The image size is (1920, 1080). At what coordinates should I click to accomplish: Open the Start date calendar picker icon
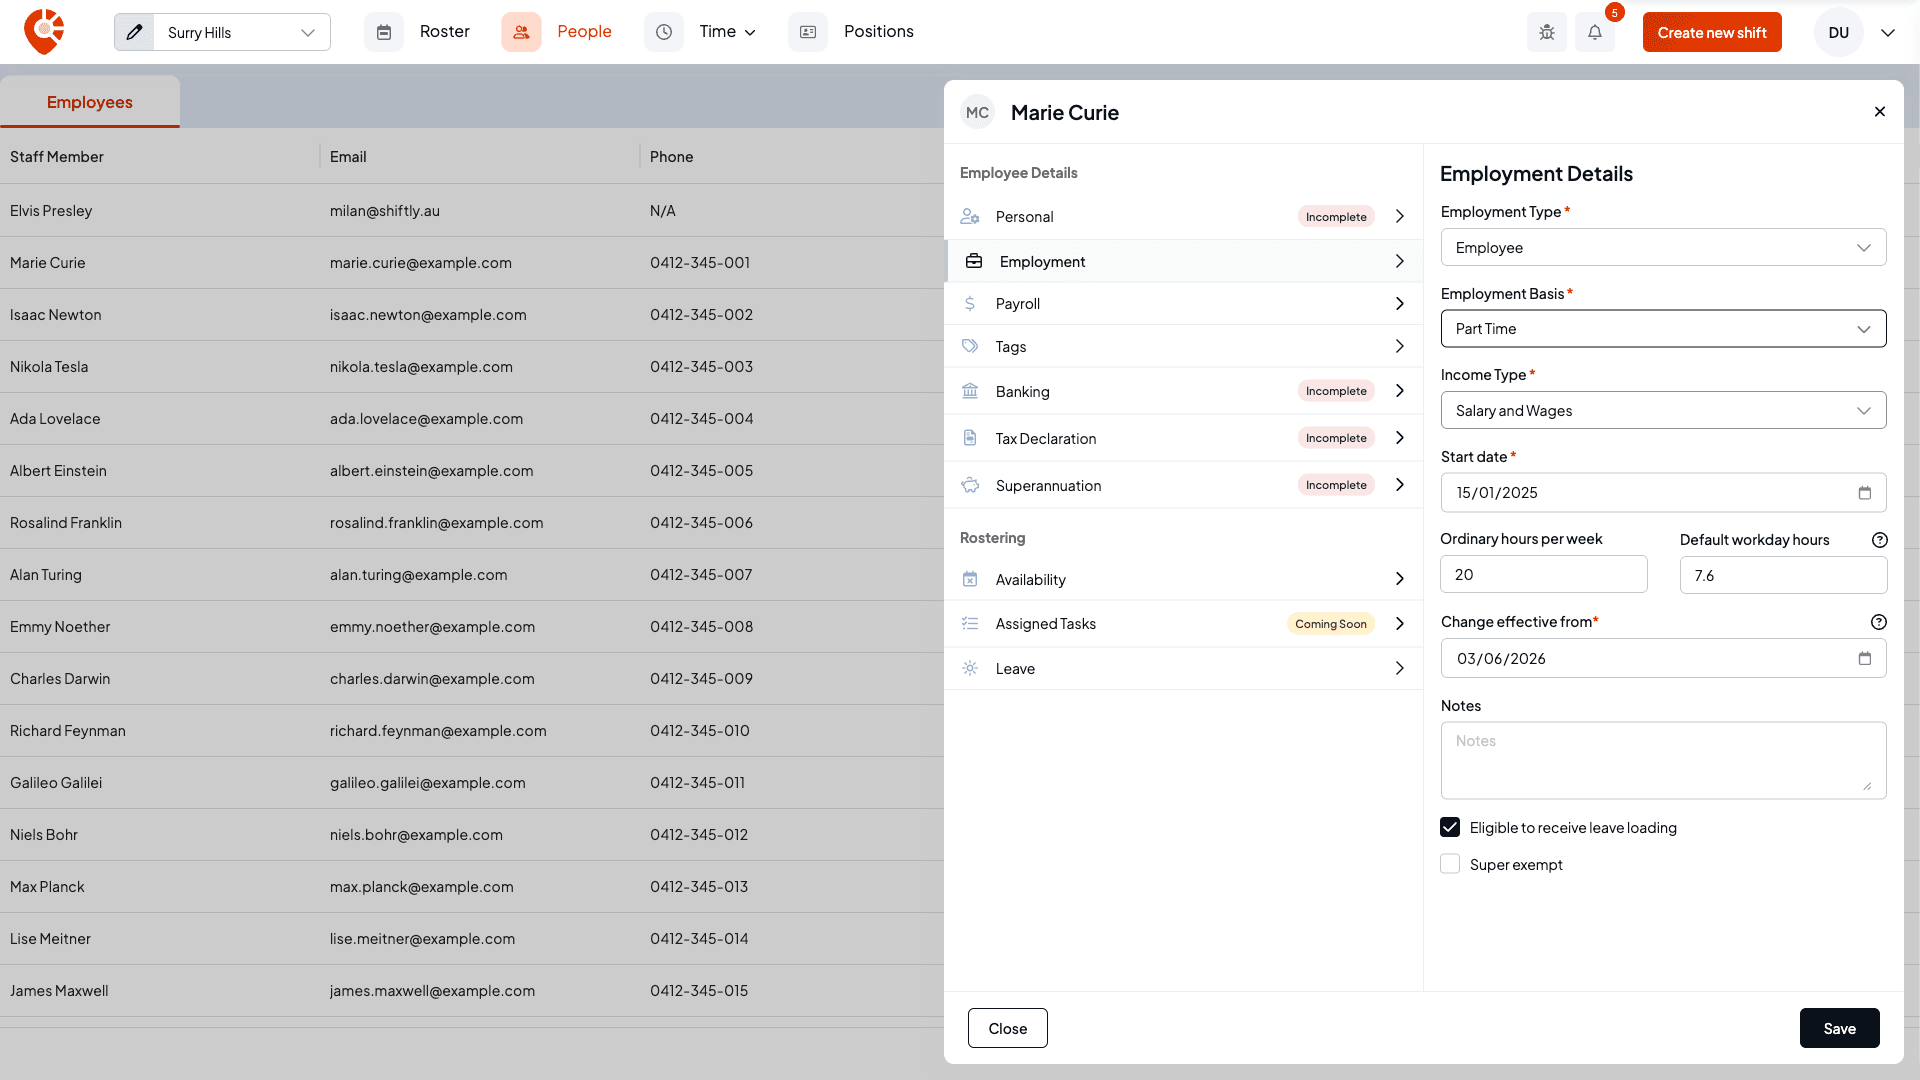tap(1864, 493)
